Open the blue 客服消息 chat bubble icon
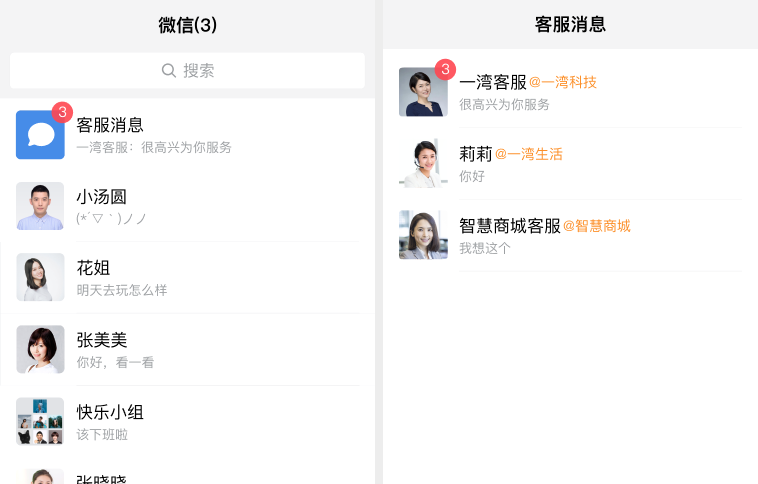 pyautogui.click(x=40, y=135)
